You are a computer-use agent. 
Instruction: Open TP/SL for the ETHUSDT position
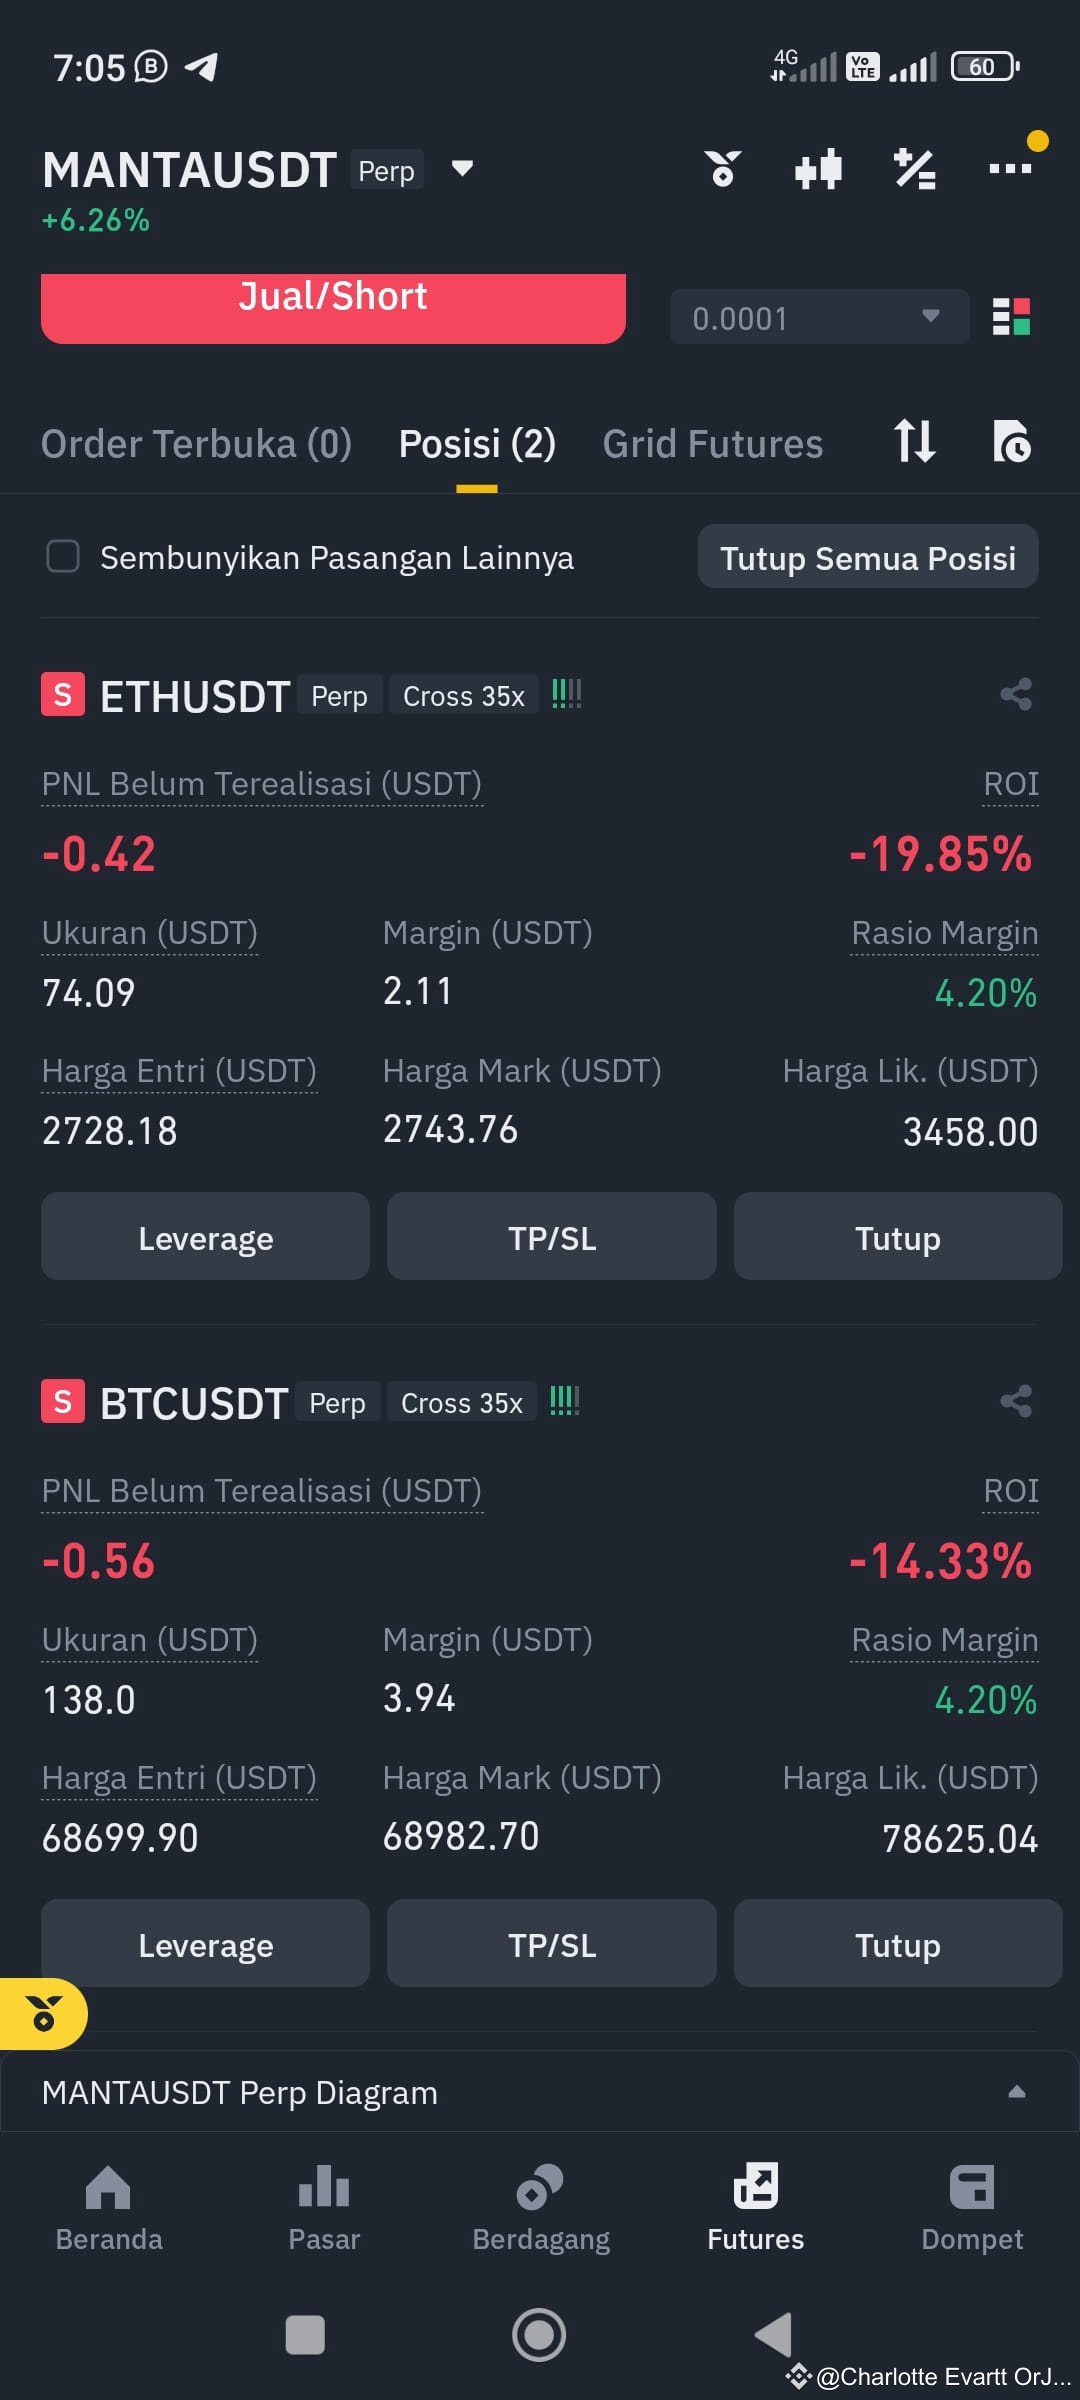click(x=551, y=1237)
